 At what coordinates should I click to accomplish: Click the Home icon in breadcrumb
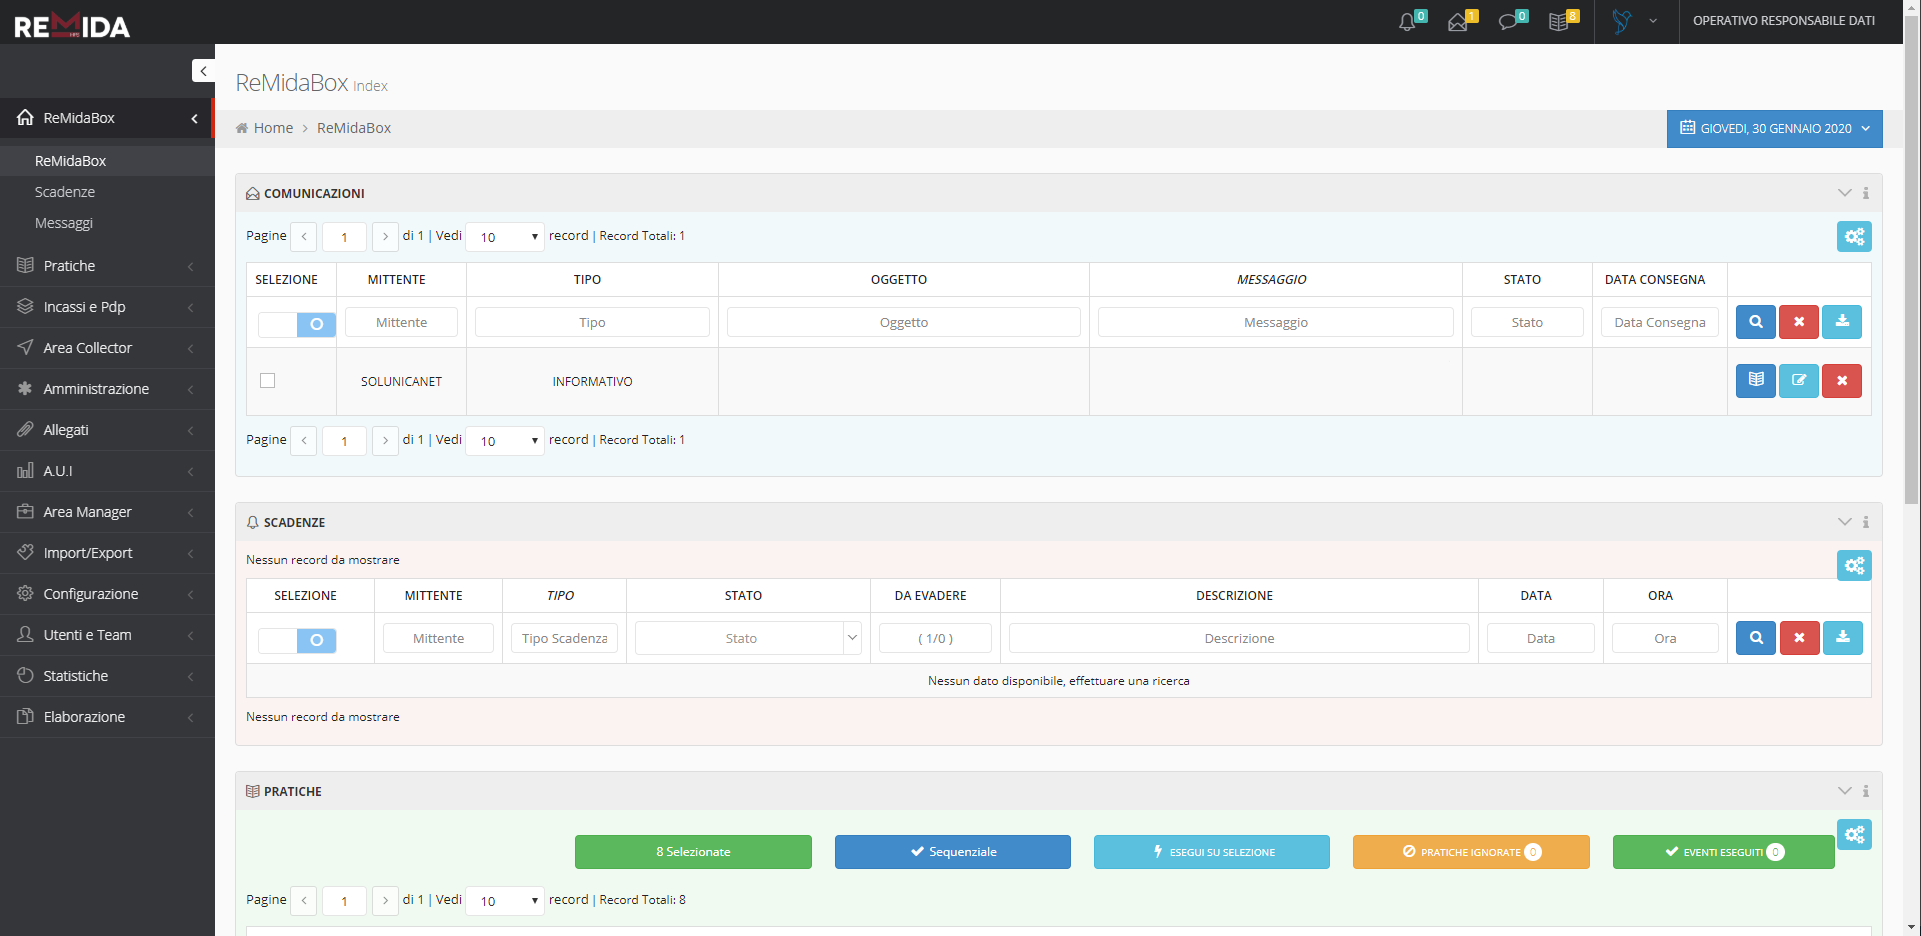(x=242, y=128)
